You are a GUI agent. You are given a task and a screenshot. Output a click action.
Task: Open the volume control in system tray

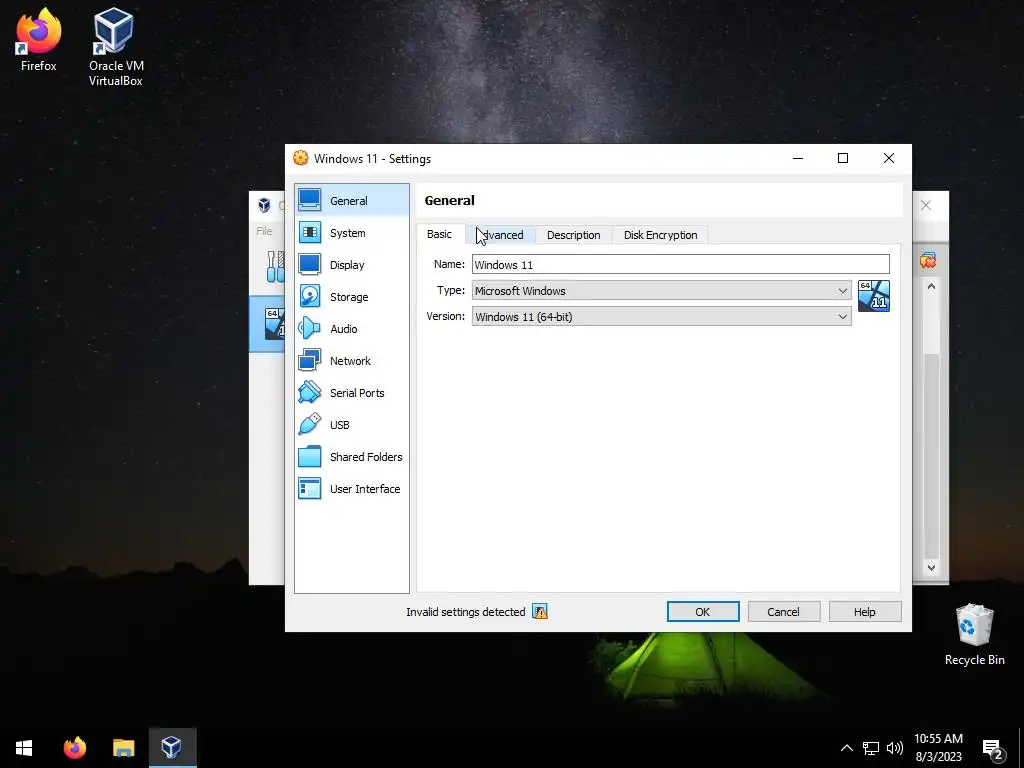(x=895, y=748)
